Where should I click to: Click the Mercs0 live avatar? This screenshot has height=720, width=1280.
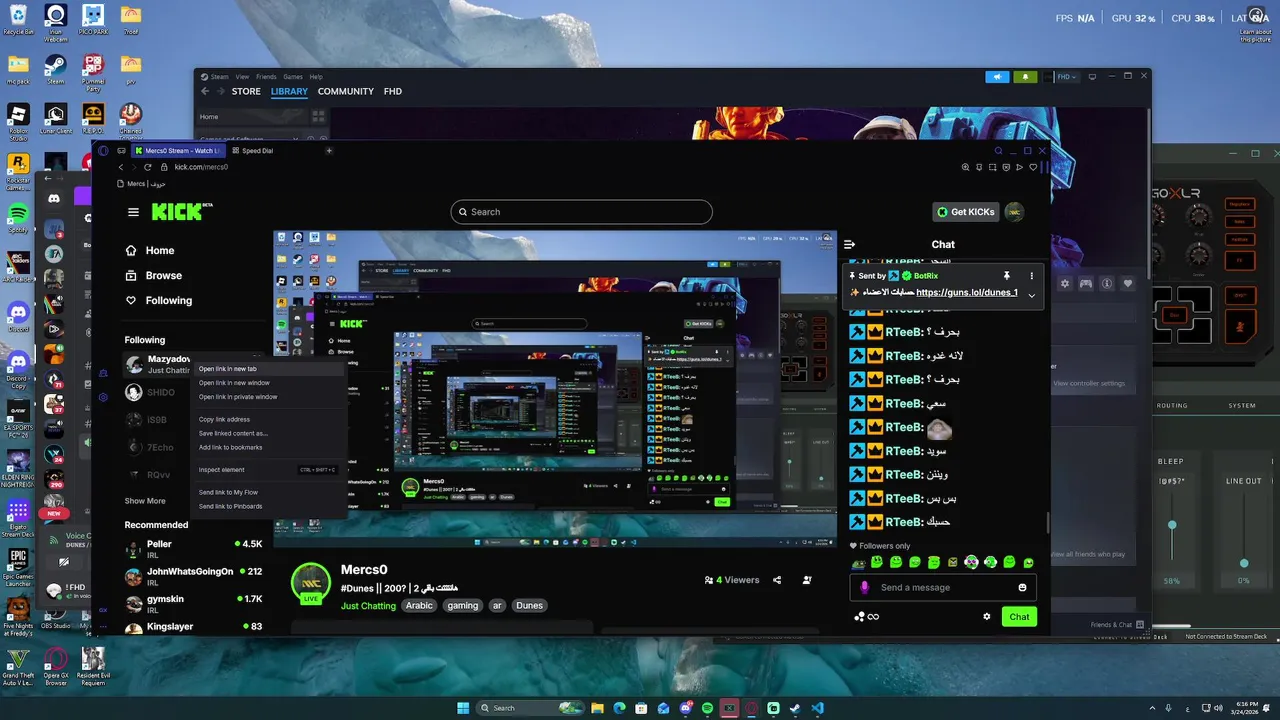click(311, 584)
